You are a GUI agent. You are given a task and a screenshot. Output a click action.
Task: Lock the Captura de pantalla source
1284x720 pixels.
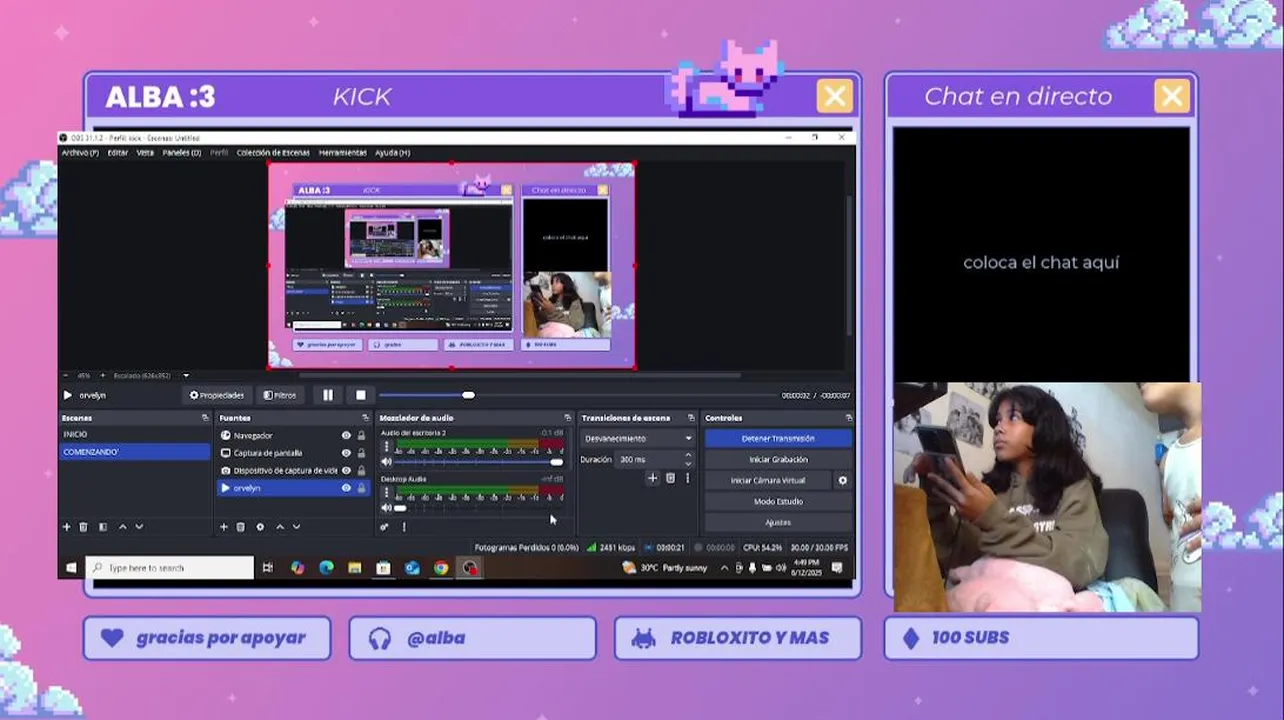[x=361, y=453]
